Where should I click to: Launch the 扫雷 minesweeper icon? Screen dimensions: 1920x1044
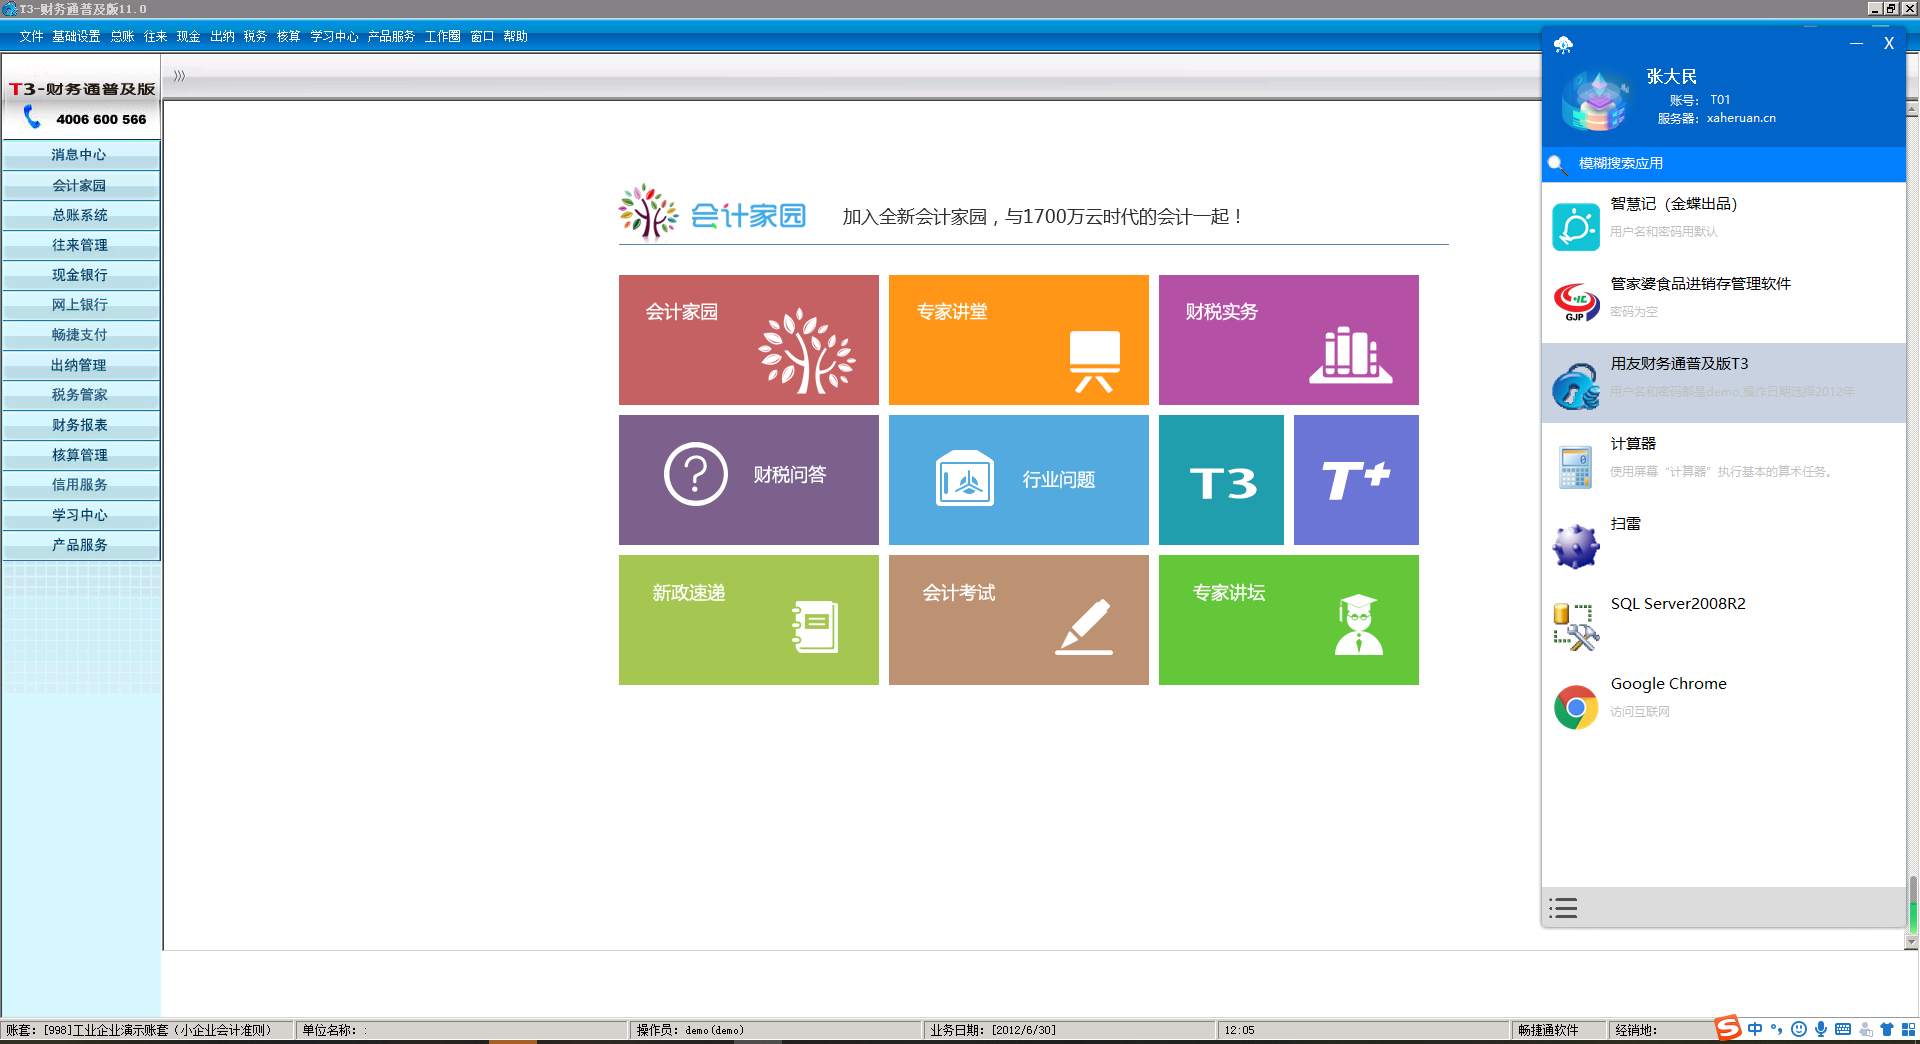click(1576, 546)
